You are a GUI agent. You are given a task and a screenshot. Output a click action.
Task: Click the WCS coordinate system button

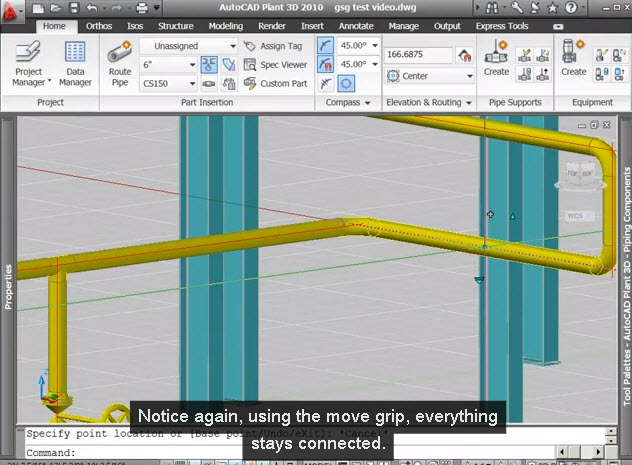pos(578,216)
